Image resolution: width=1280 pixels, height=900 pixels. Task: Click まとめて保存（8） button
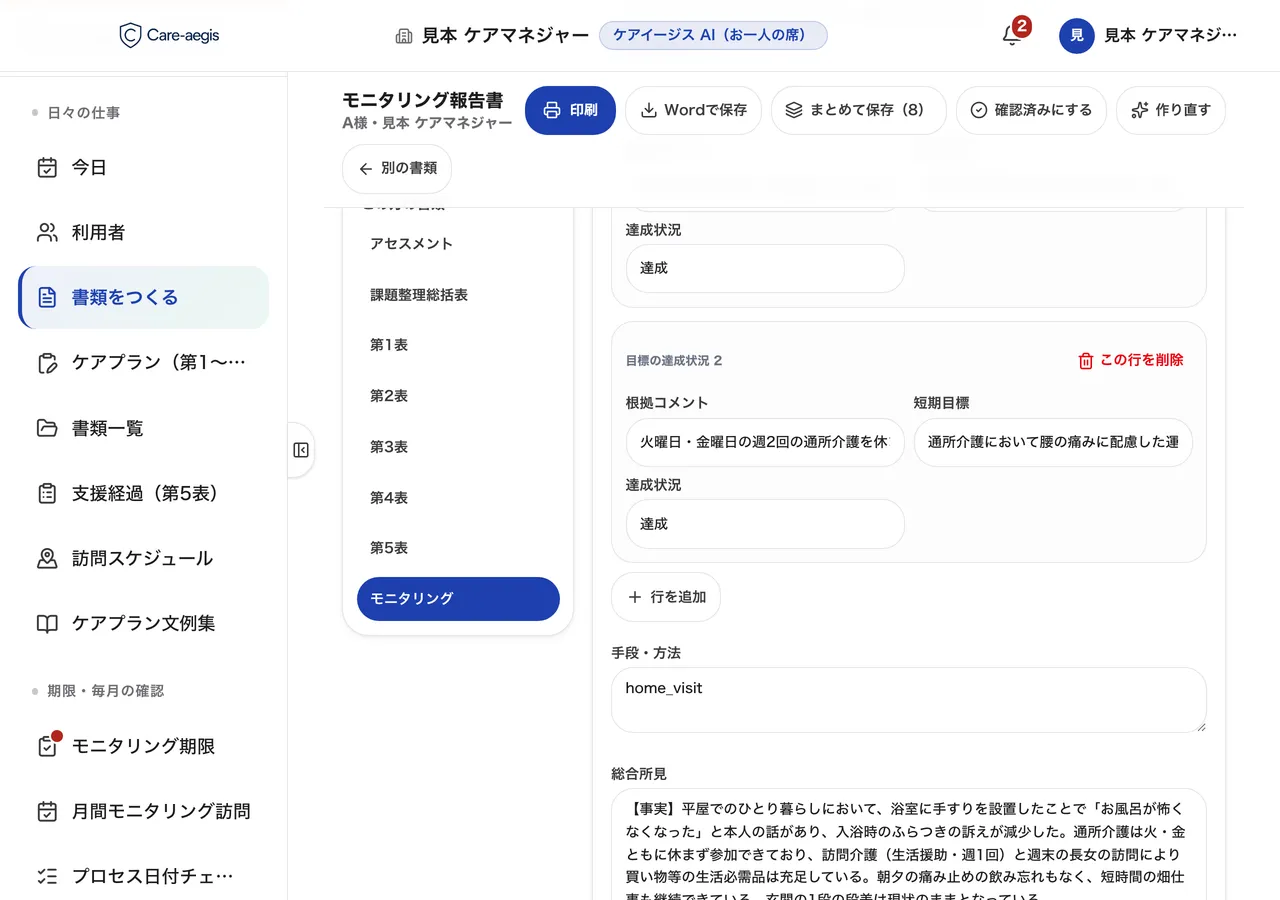click(858, 110)
